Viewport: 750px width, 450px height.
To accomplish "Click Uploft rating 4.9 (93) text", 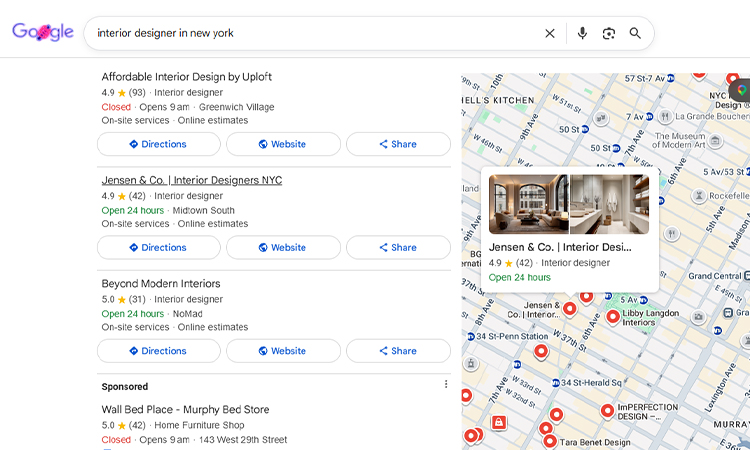I will pyautogui.click(x=123, y=92).
